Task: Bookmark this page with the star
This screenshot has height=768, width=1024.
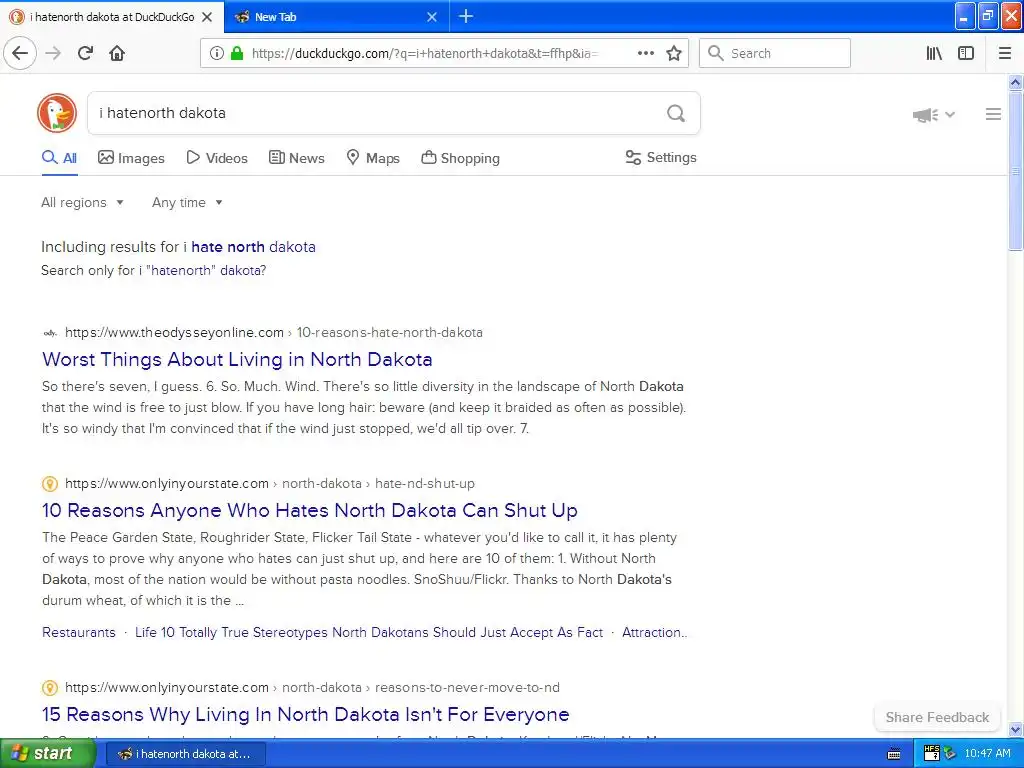Action: [x=674, y=53]
